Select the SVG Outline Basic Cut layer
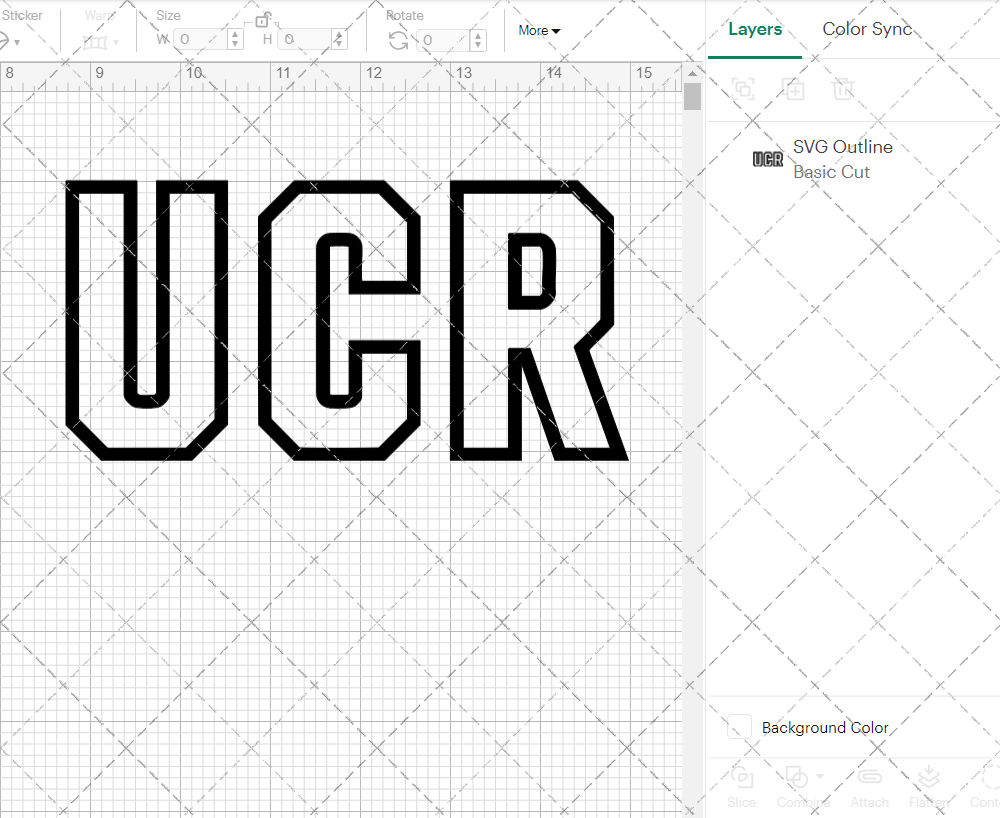 [842, 158]
